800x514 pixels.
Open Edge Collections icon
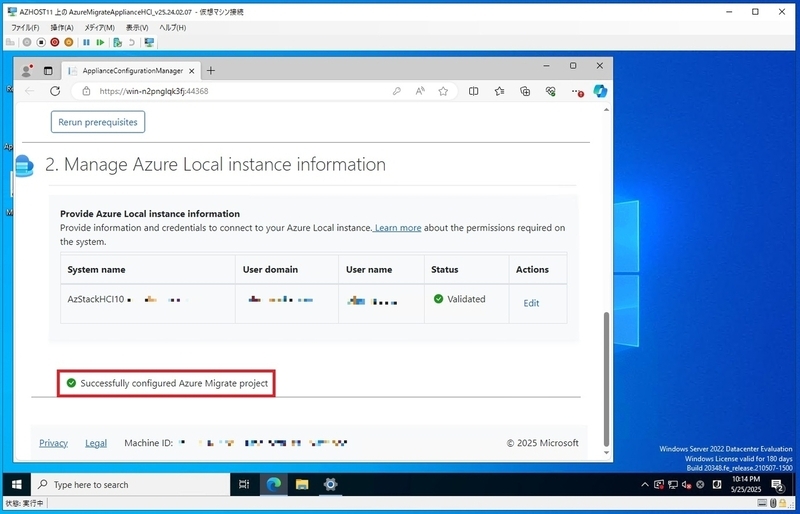click(x=525, y=91)
